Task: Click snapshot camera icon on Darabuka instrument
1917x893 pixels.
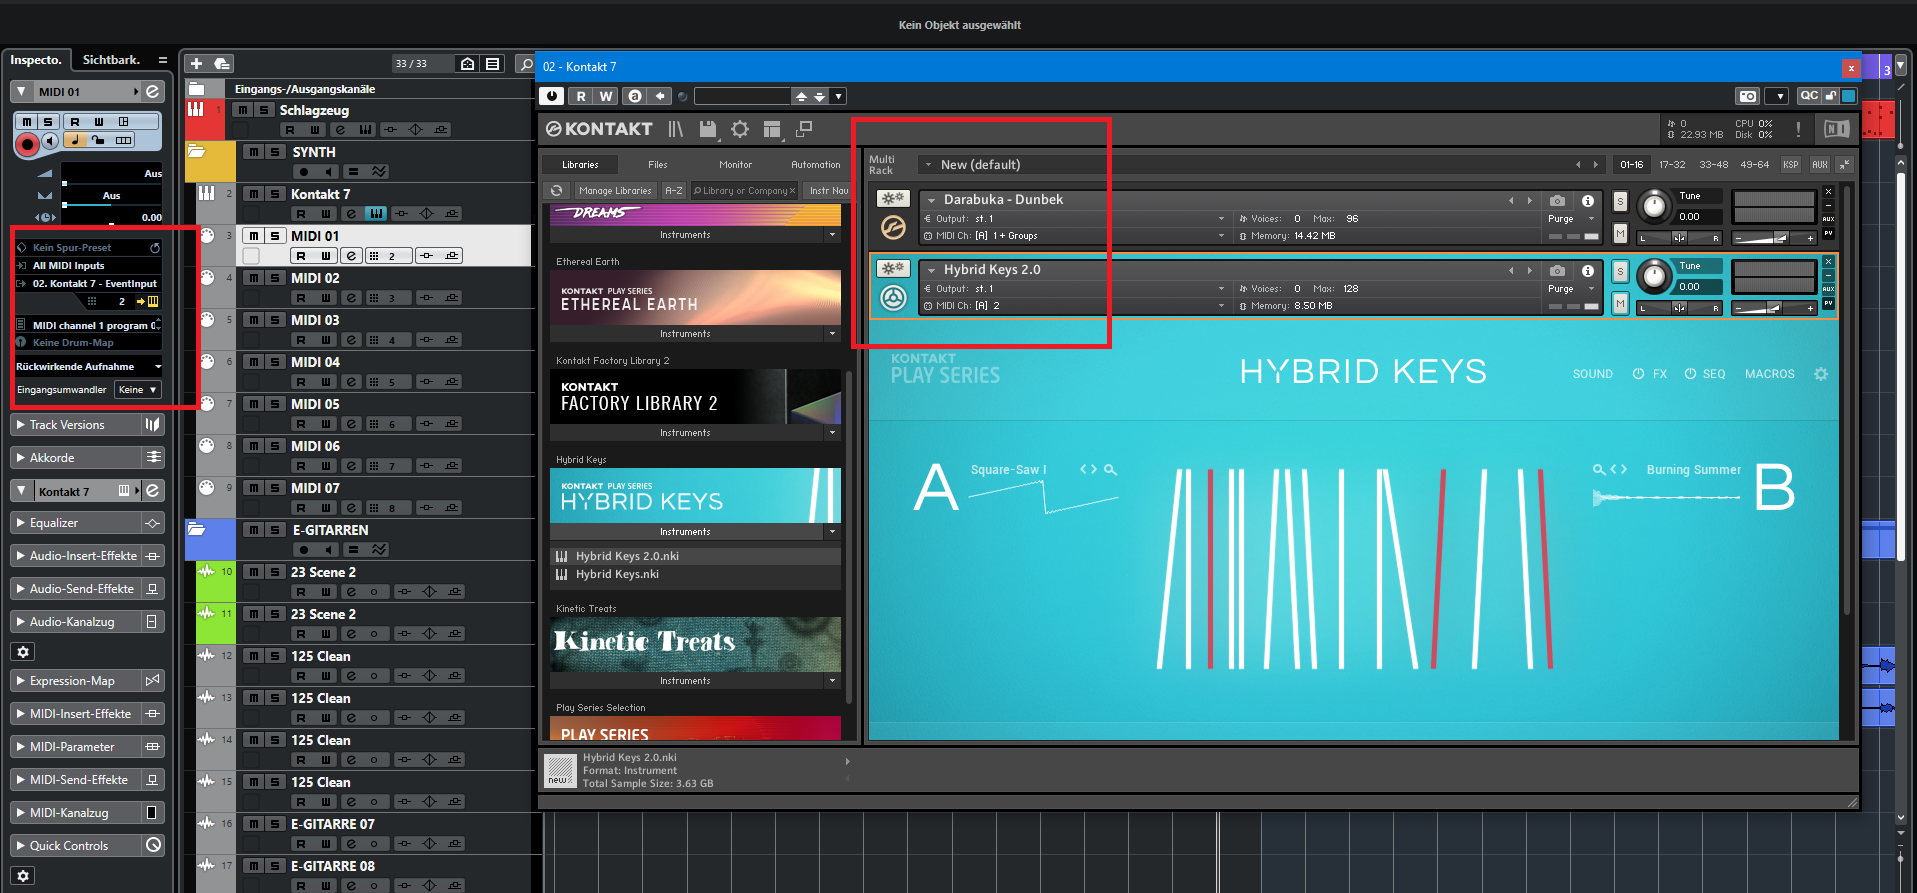Action: (1557, 201)
